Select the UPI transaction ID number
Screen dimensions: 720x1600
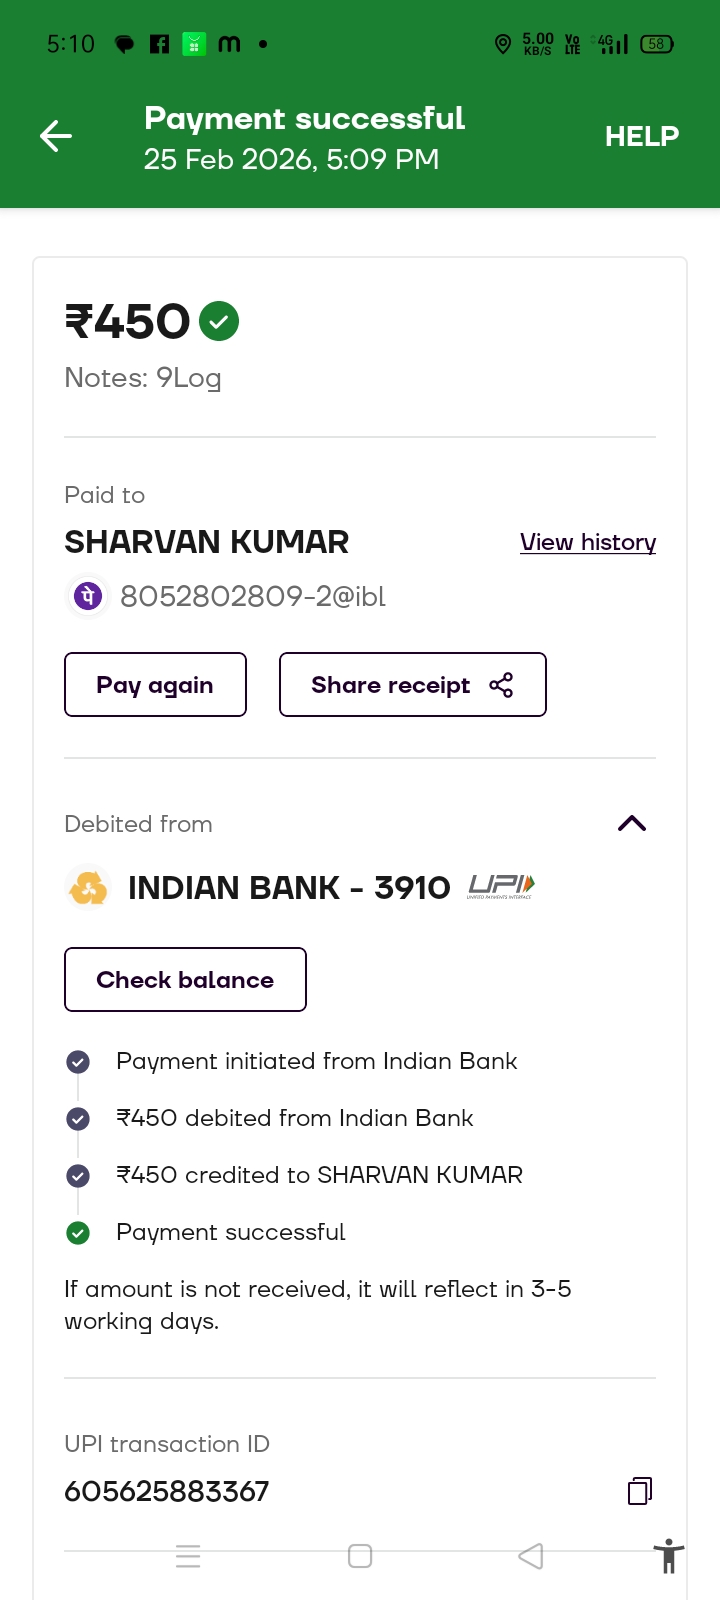click(167, 1491)
